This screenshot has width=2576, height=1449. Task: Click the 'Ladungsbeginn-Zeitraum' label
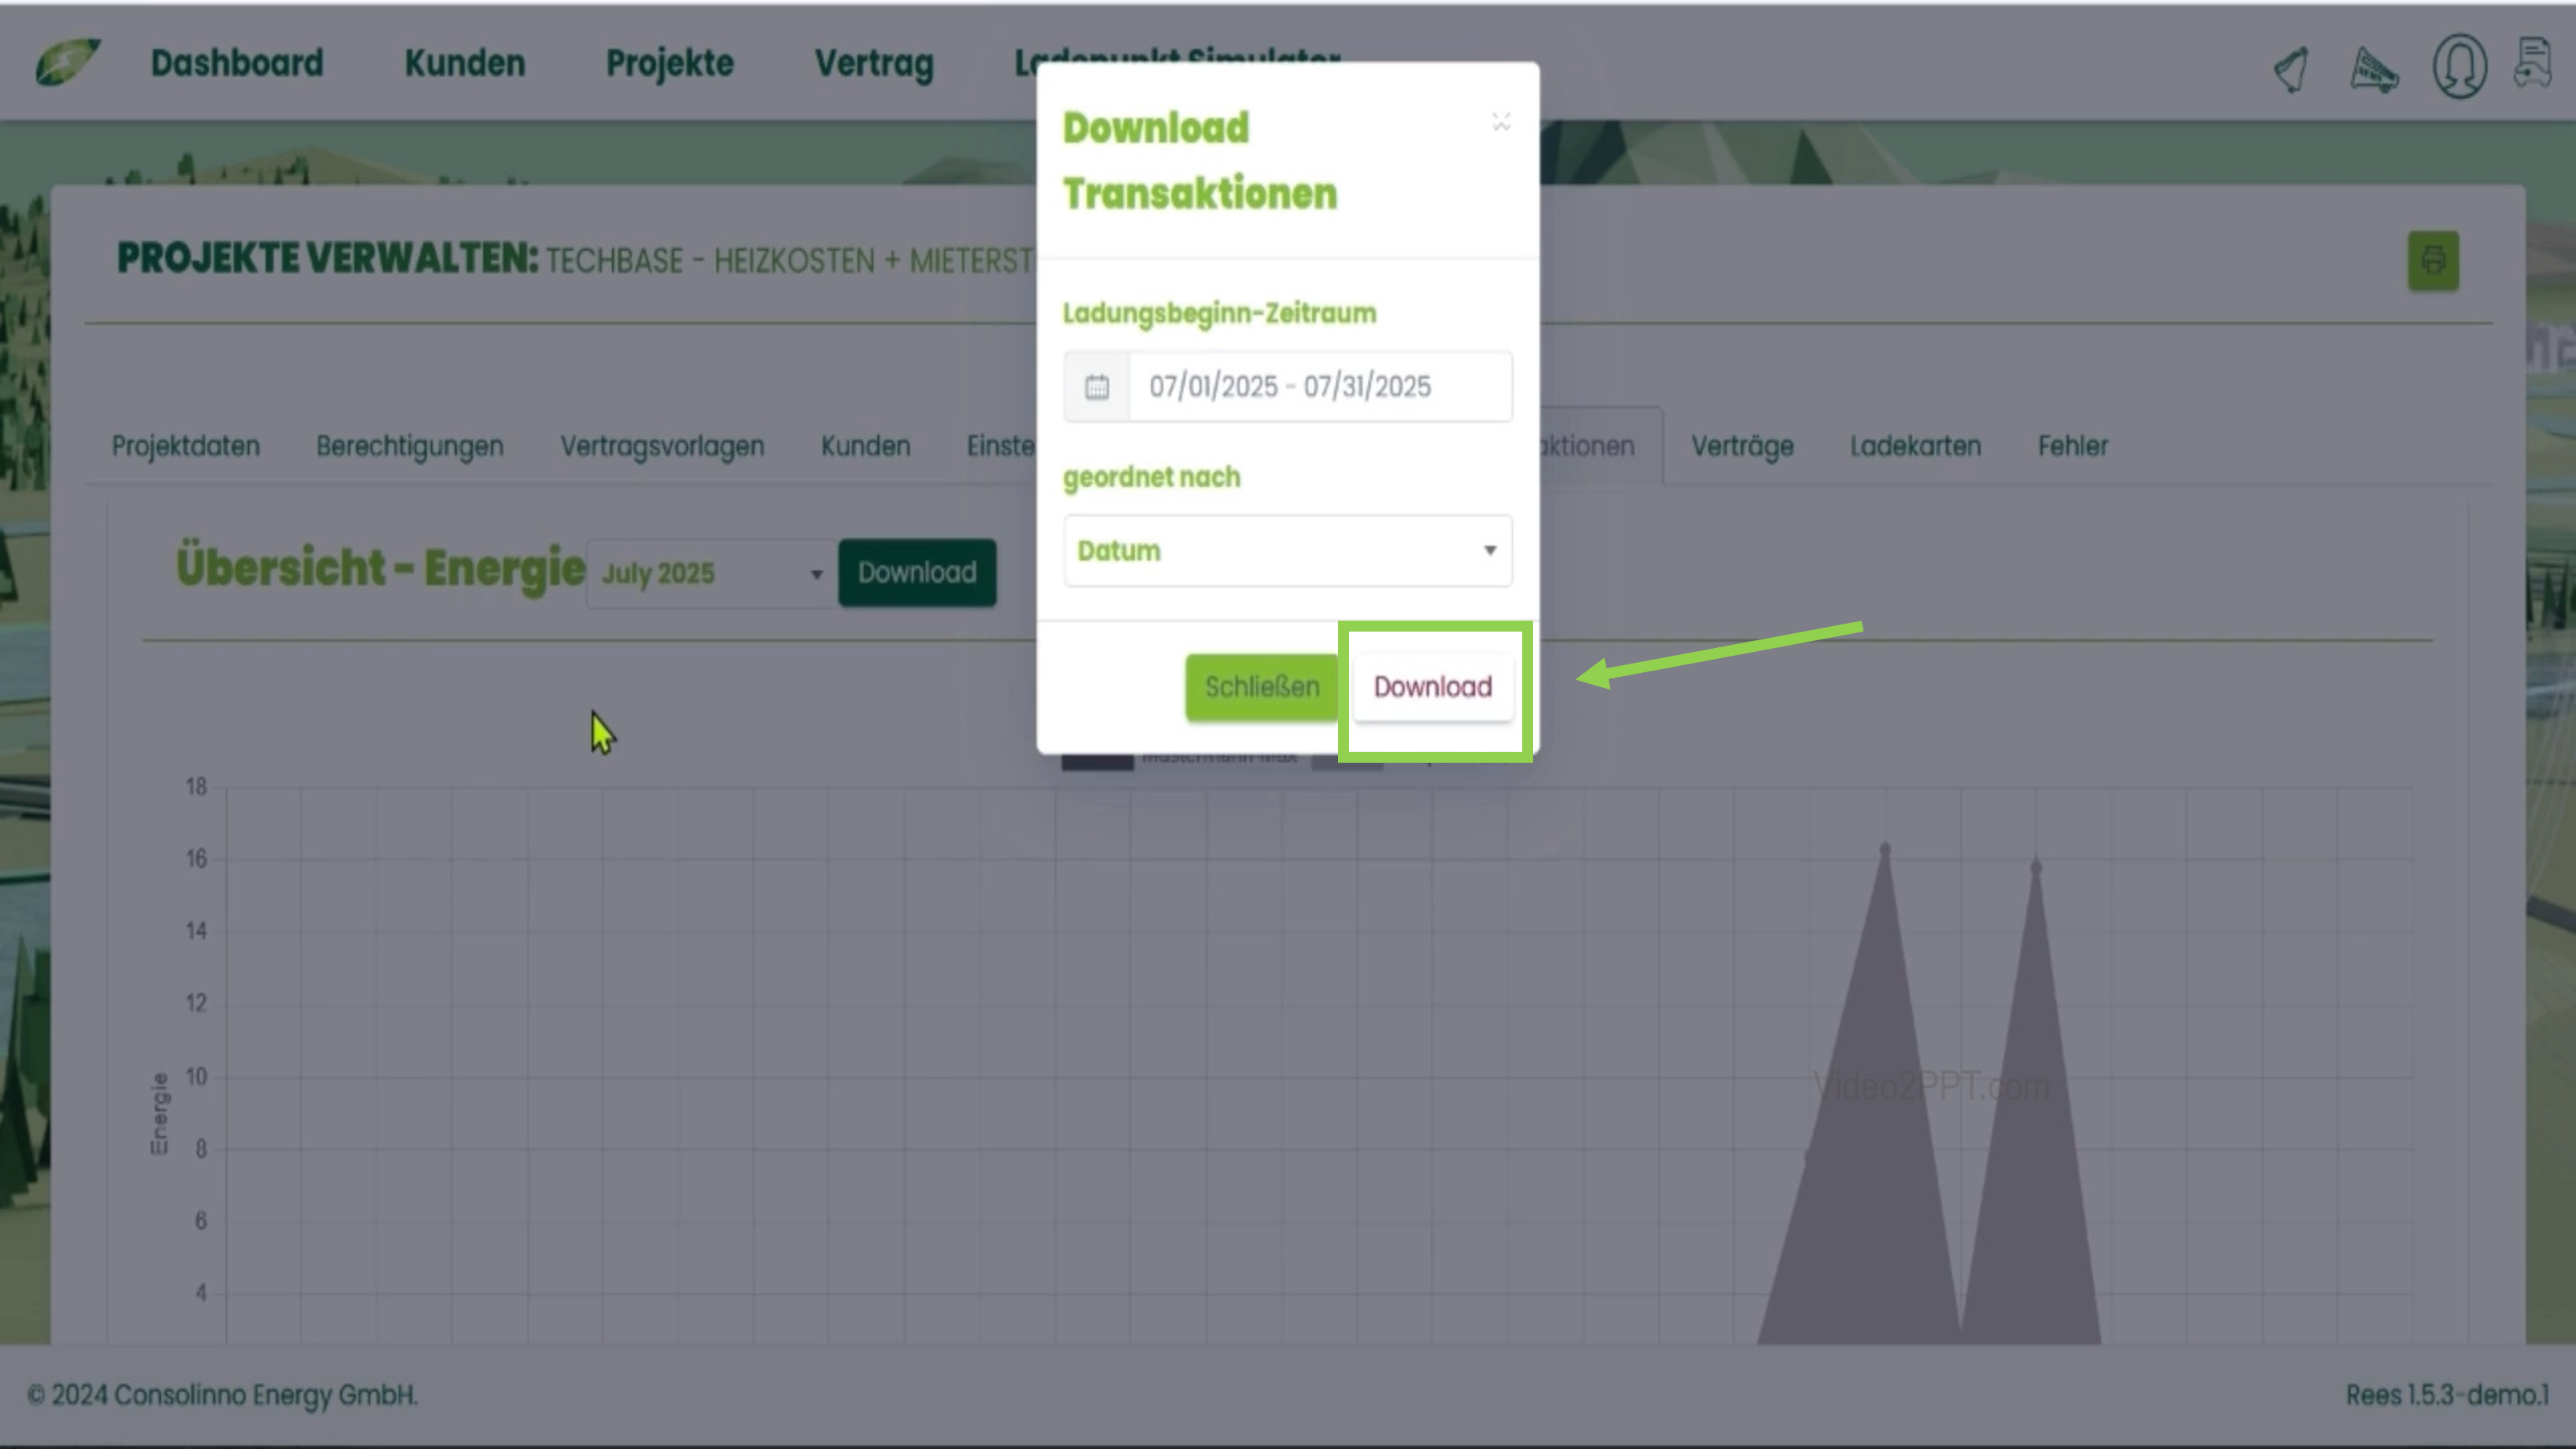(x=1219, y=314)
